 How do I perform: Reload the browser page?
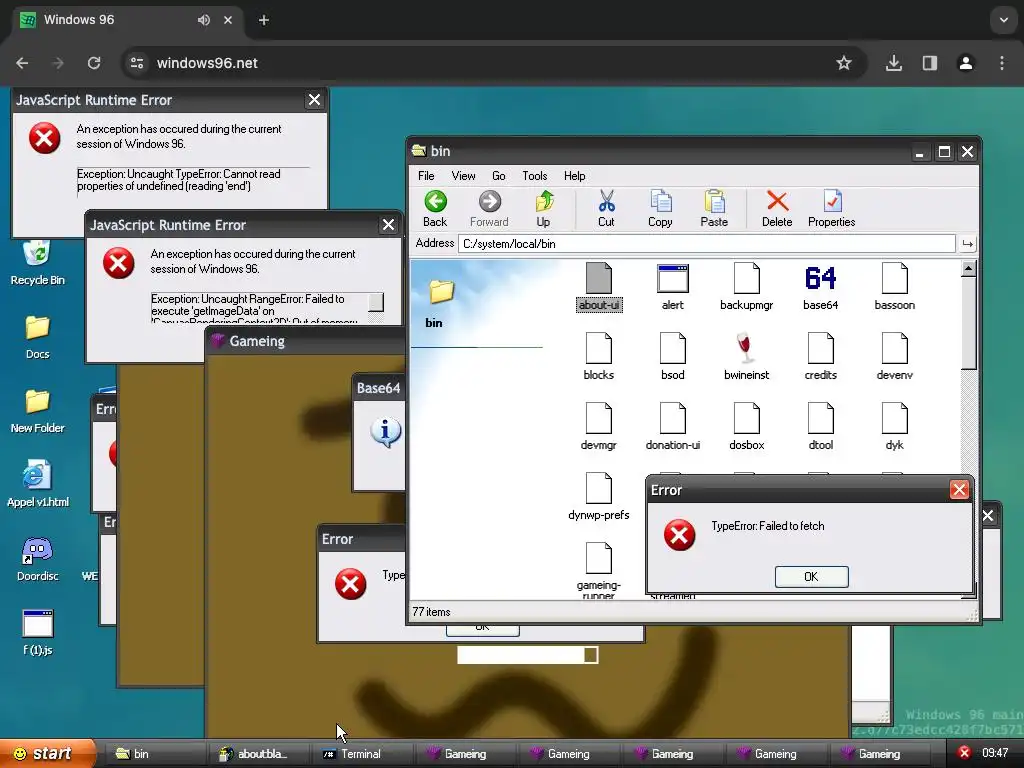point(94,63)
